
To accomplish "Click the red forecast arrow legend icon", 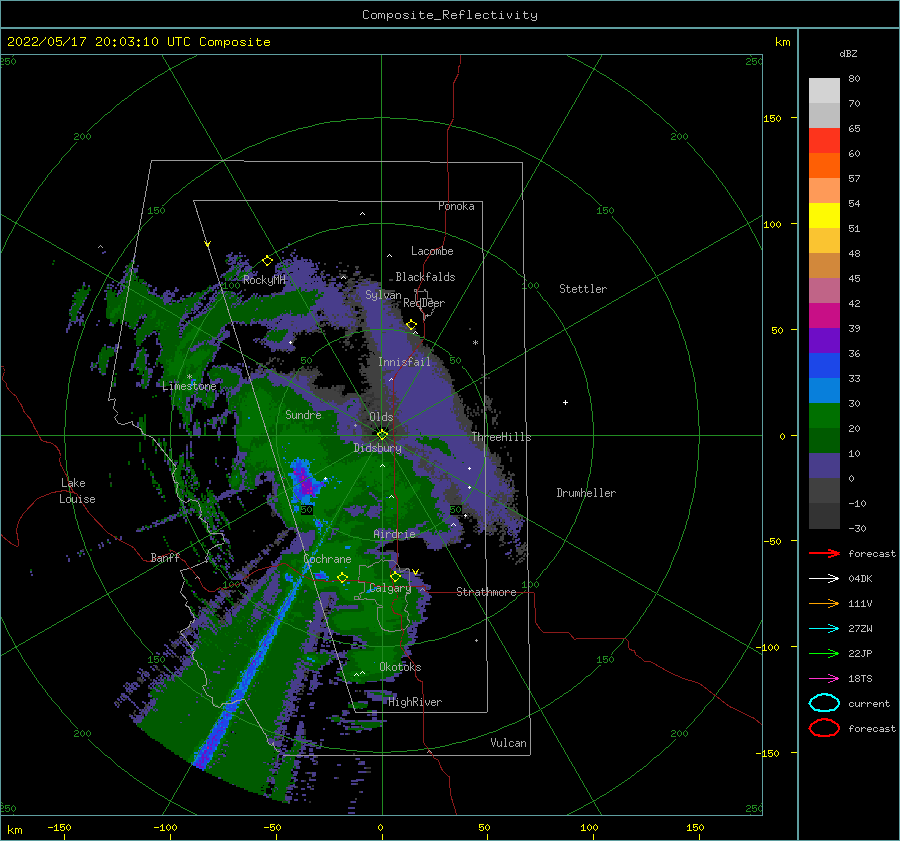I will tap(824, 553).
